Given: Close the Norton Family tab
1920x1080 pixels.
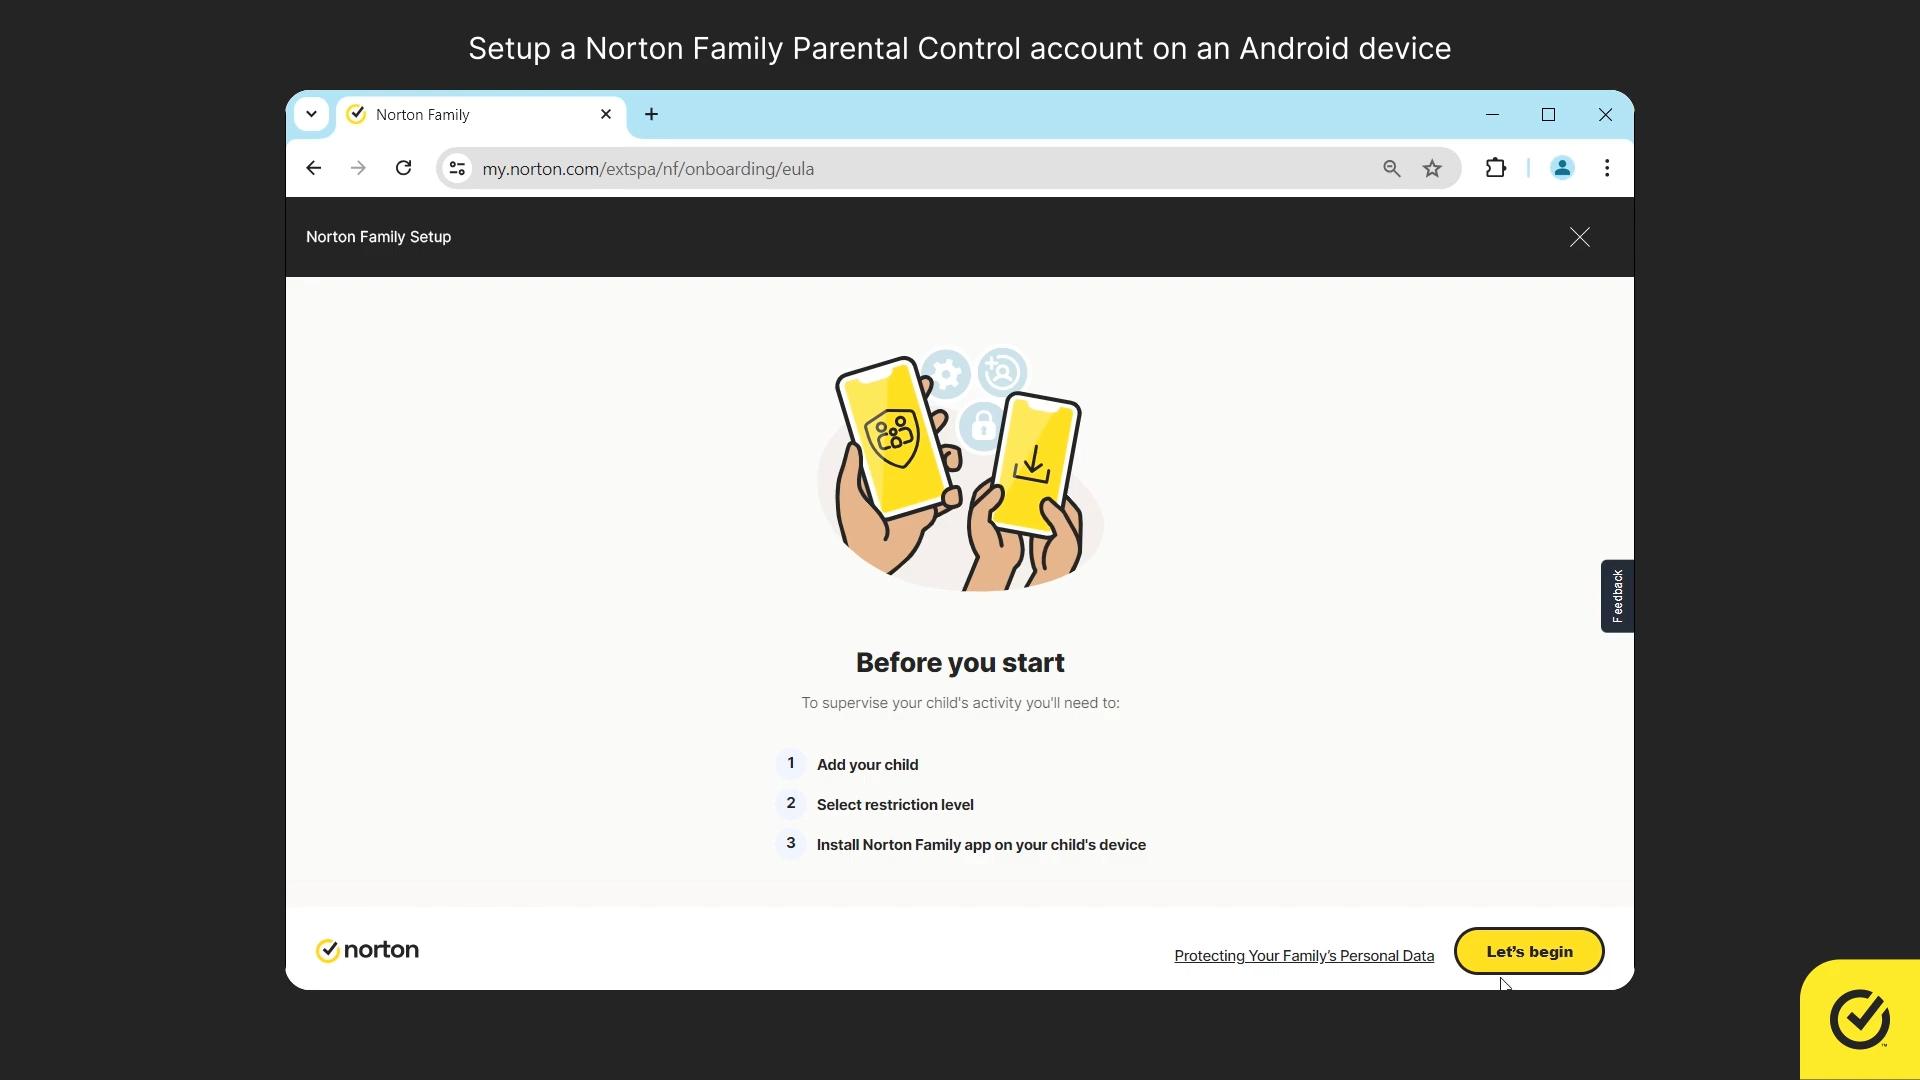Looking at the screenshot, I should tap(606, 114).
